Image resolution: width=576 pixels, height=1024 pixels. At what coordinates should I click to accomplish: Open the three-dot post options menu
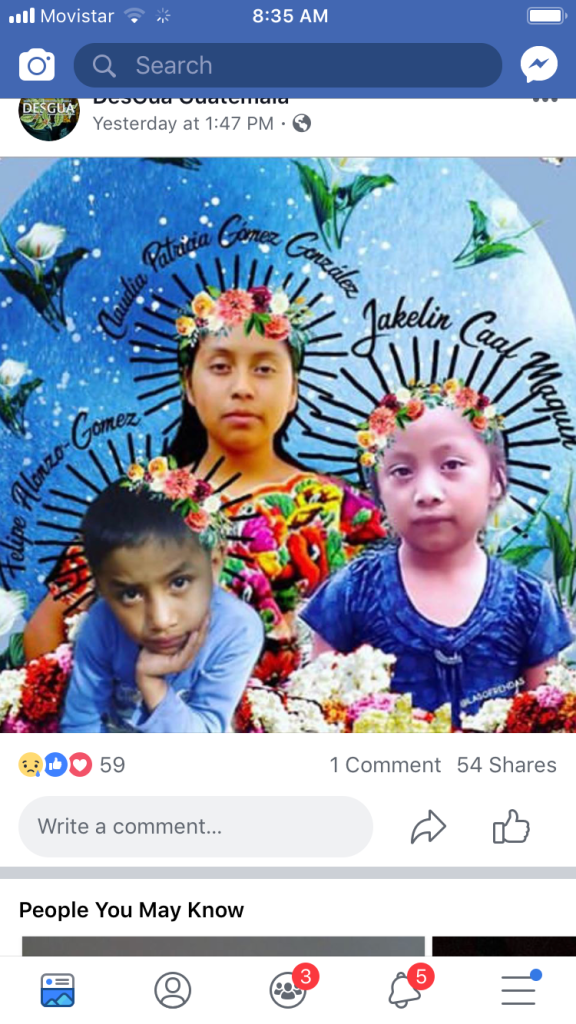(x=545, y=100)
